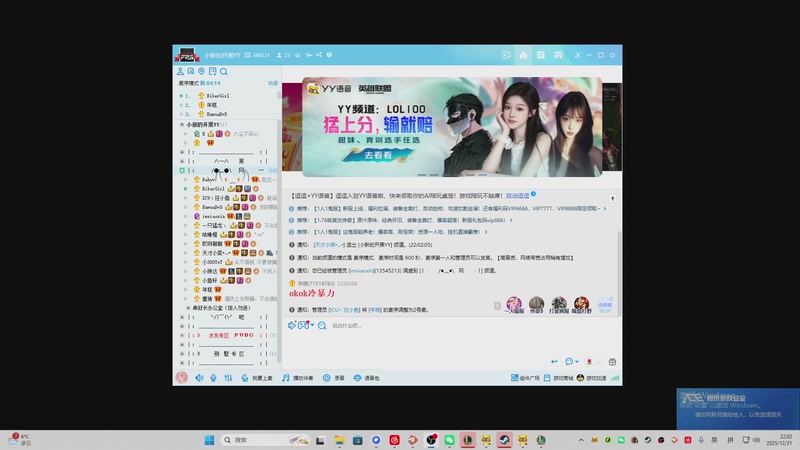Screen dimensions: 800x450
Task: Click the channel logo avatar at top-left
Action: click(187, 55)
